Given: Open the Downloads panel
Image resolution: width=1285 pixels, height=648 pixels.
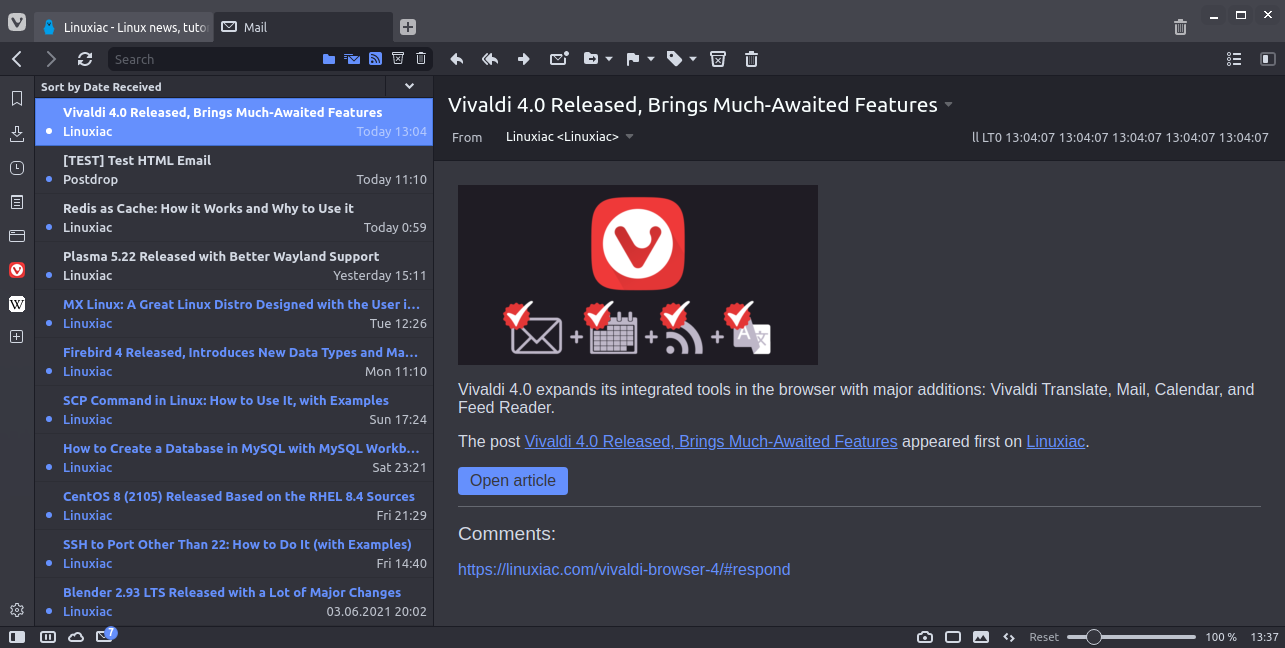Looking at the screenshot, I should pyautogui.click(x=17, y=134).
